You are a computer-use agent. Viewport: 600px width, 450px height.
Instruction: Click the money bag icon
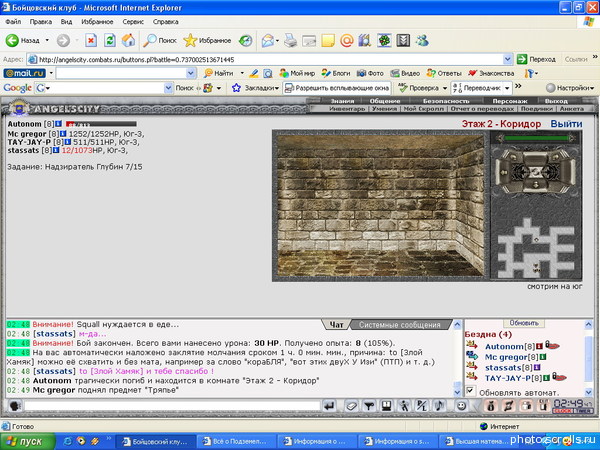pyautogui.click(x=491, y=406)
